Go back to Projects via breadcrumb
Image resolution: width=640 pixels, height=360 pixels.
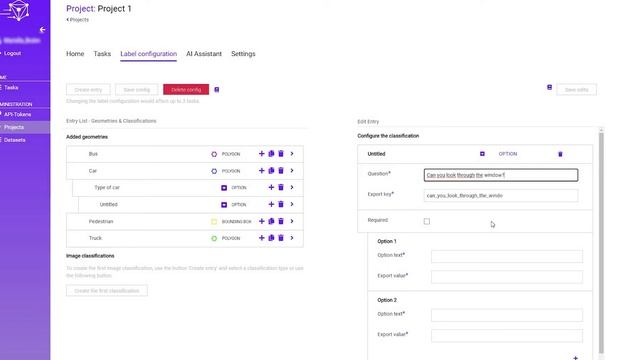coord(78,20)
